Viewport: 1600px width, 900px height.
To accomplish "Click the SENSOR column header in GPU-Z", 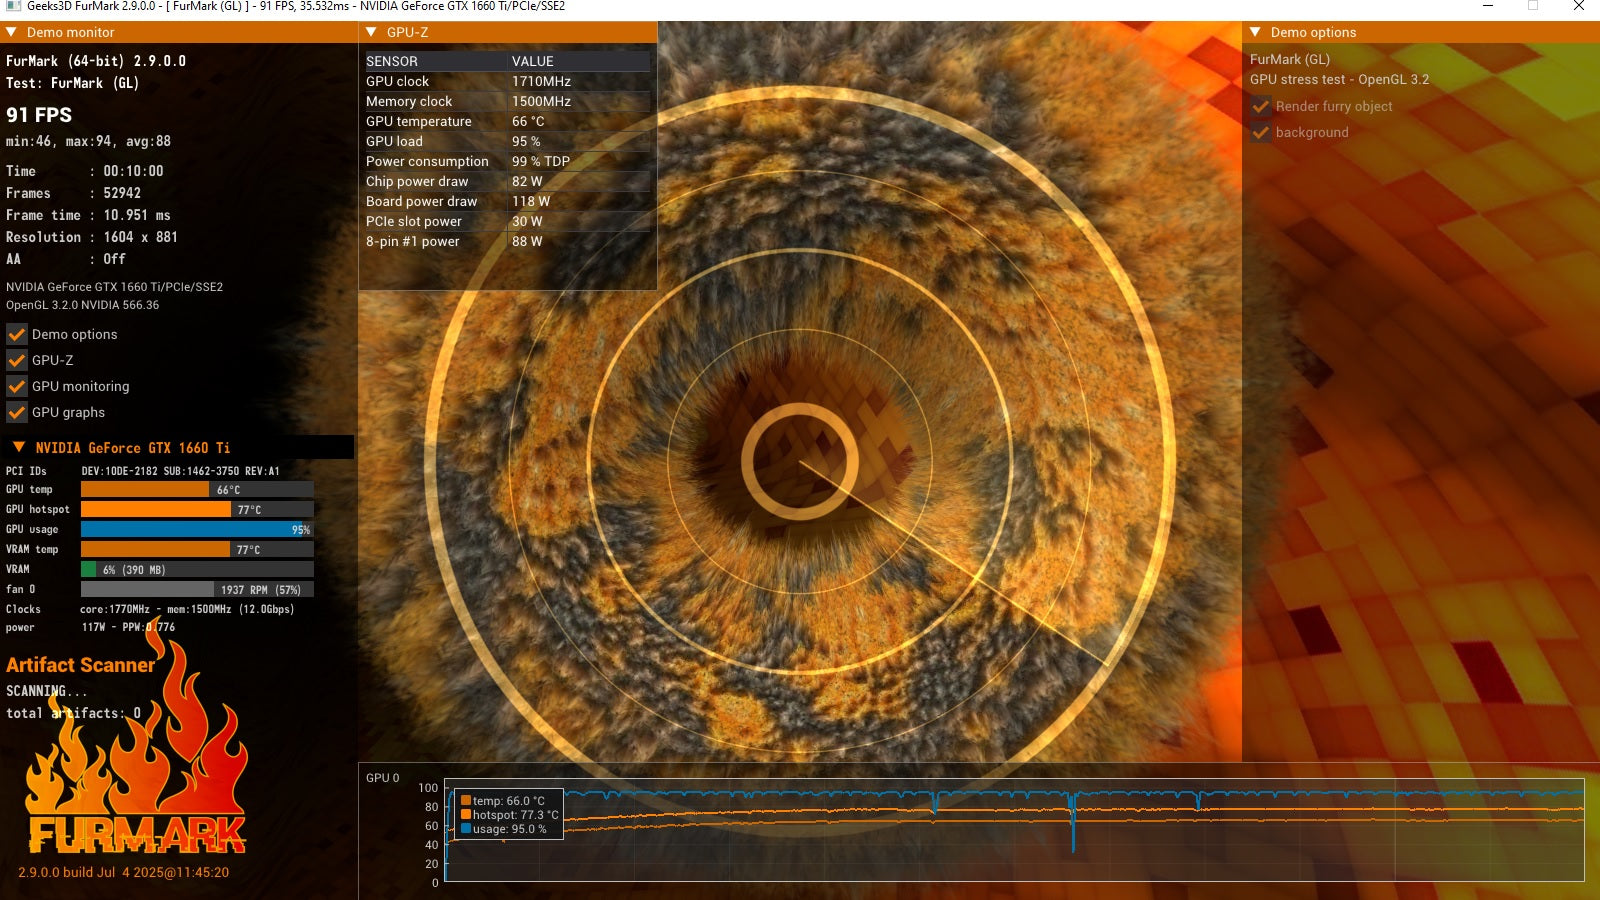I will 392,61.
